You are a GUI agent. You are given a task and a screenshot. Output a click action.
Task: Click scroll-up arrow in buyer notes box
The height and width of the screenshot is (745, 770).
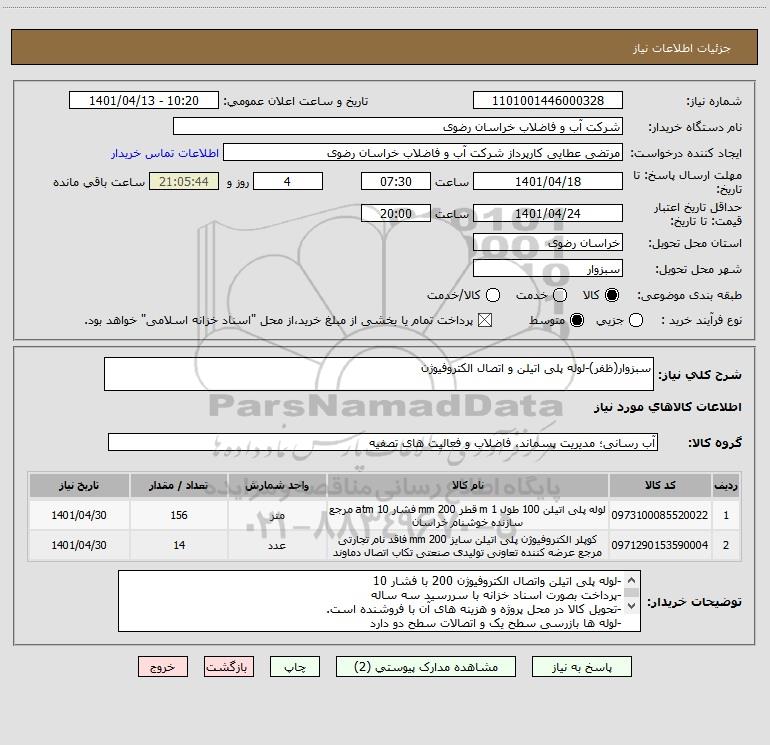pyautogui.click(x=632, y=580)
